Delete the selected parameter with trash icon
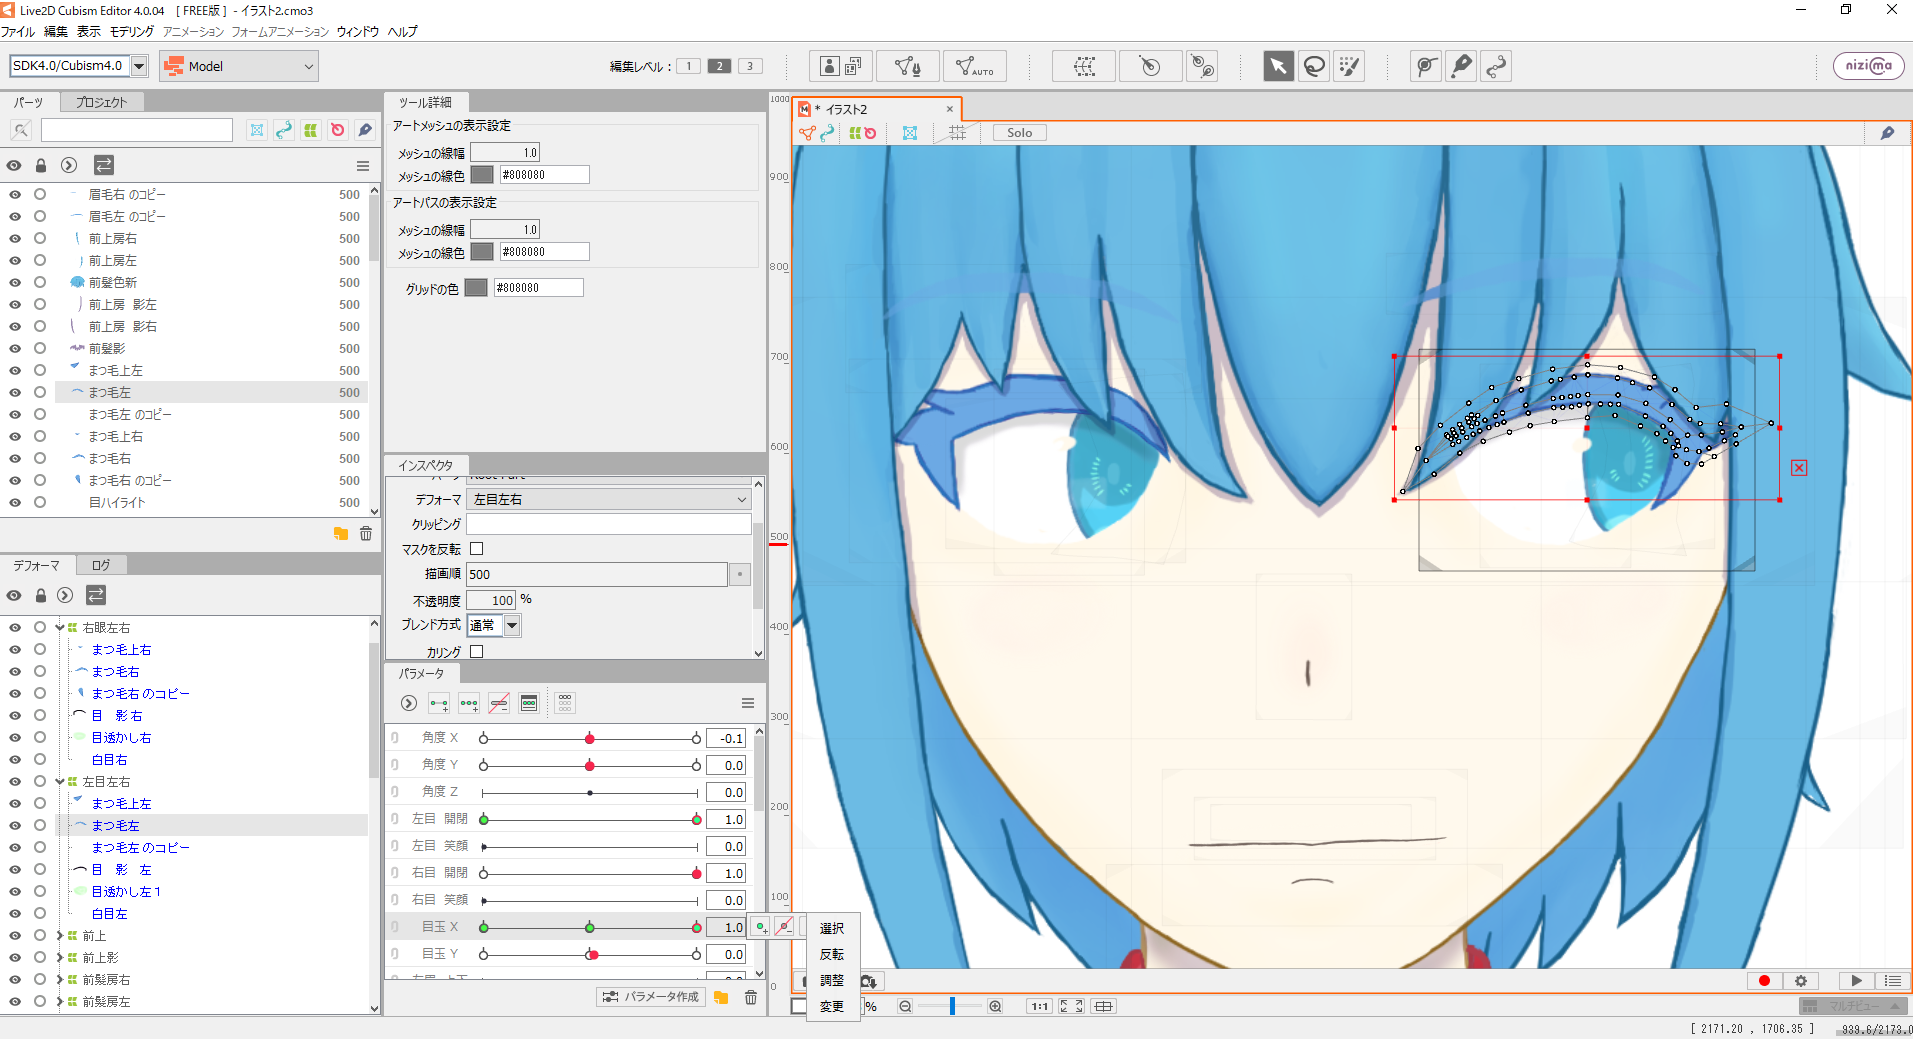Image resolution: width=1913 pixels, height=1039 pixels. pos(751,997)
